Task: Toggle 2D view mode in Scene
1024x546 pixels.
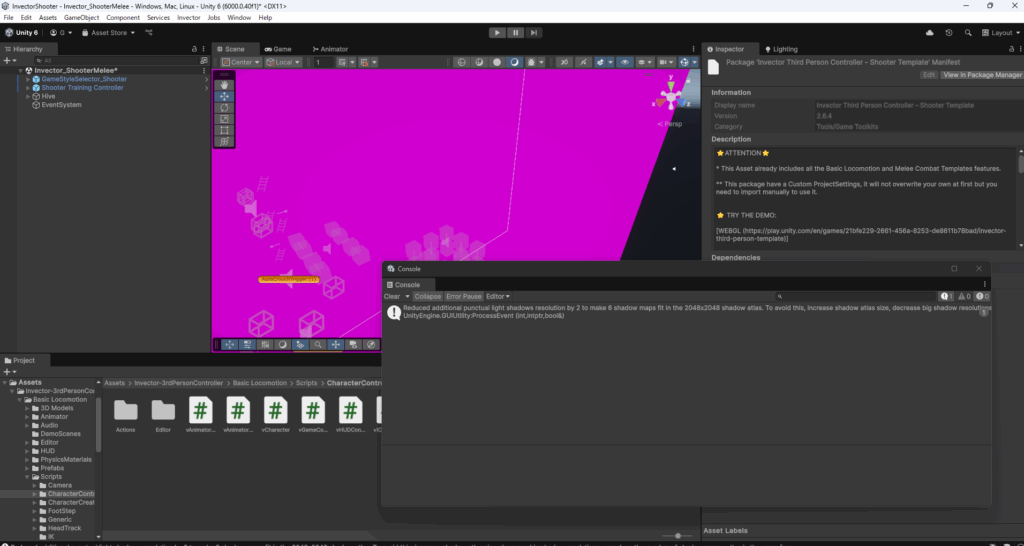Action: 565,62
